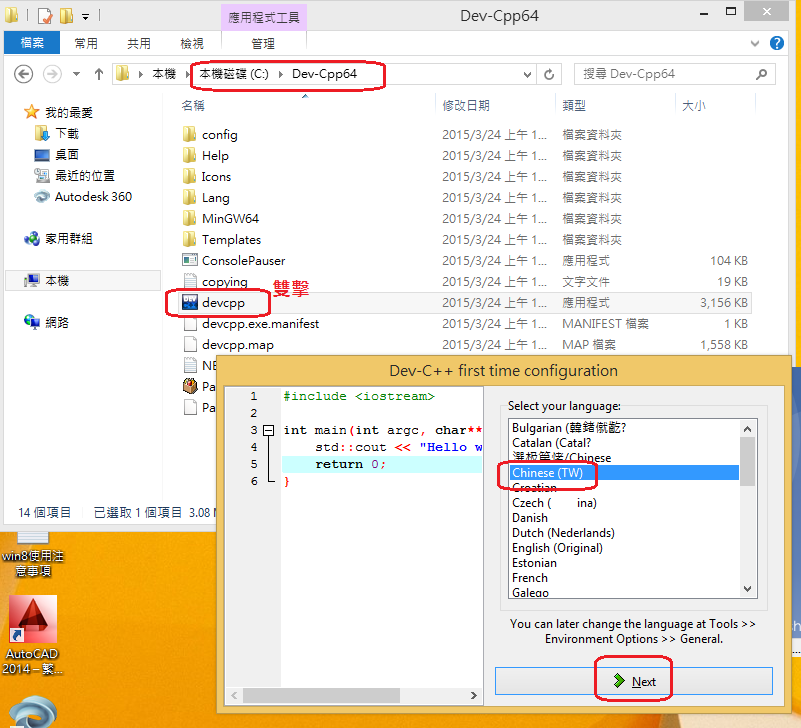Select Catalan in language list

pyautogui.click(x=624, y=442)
